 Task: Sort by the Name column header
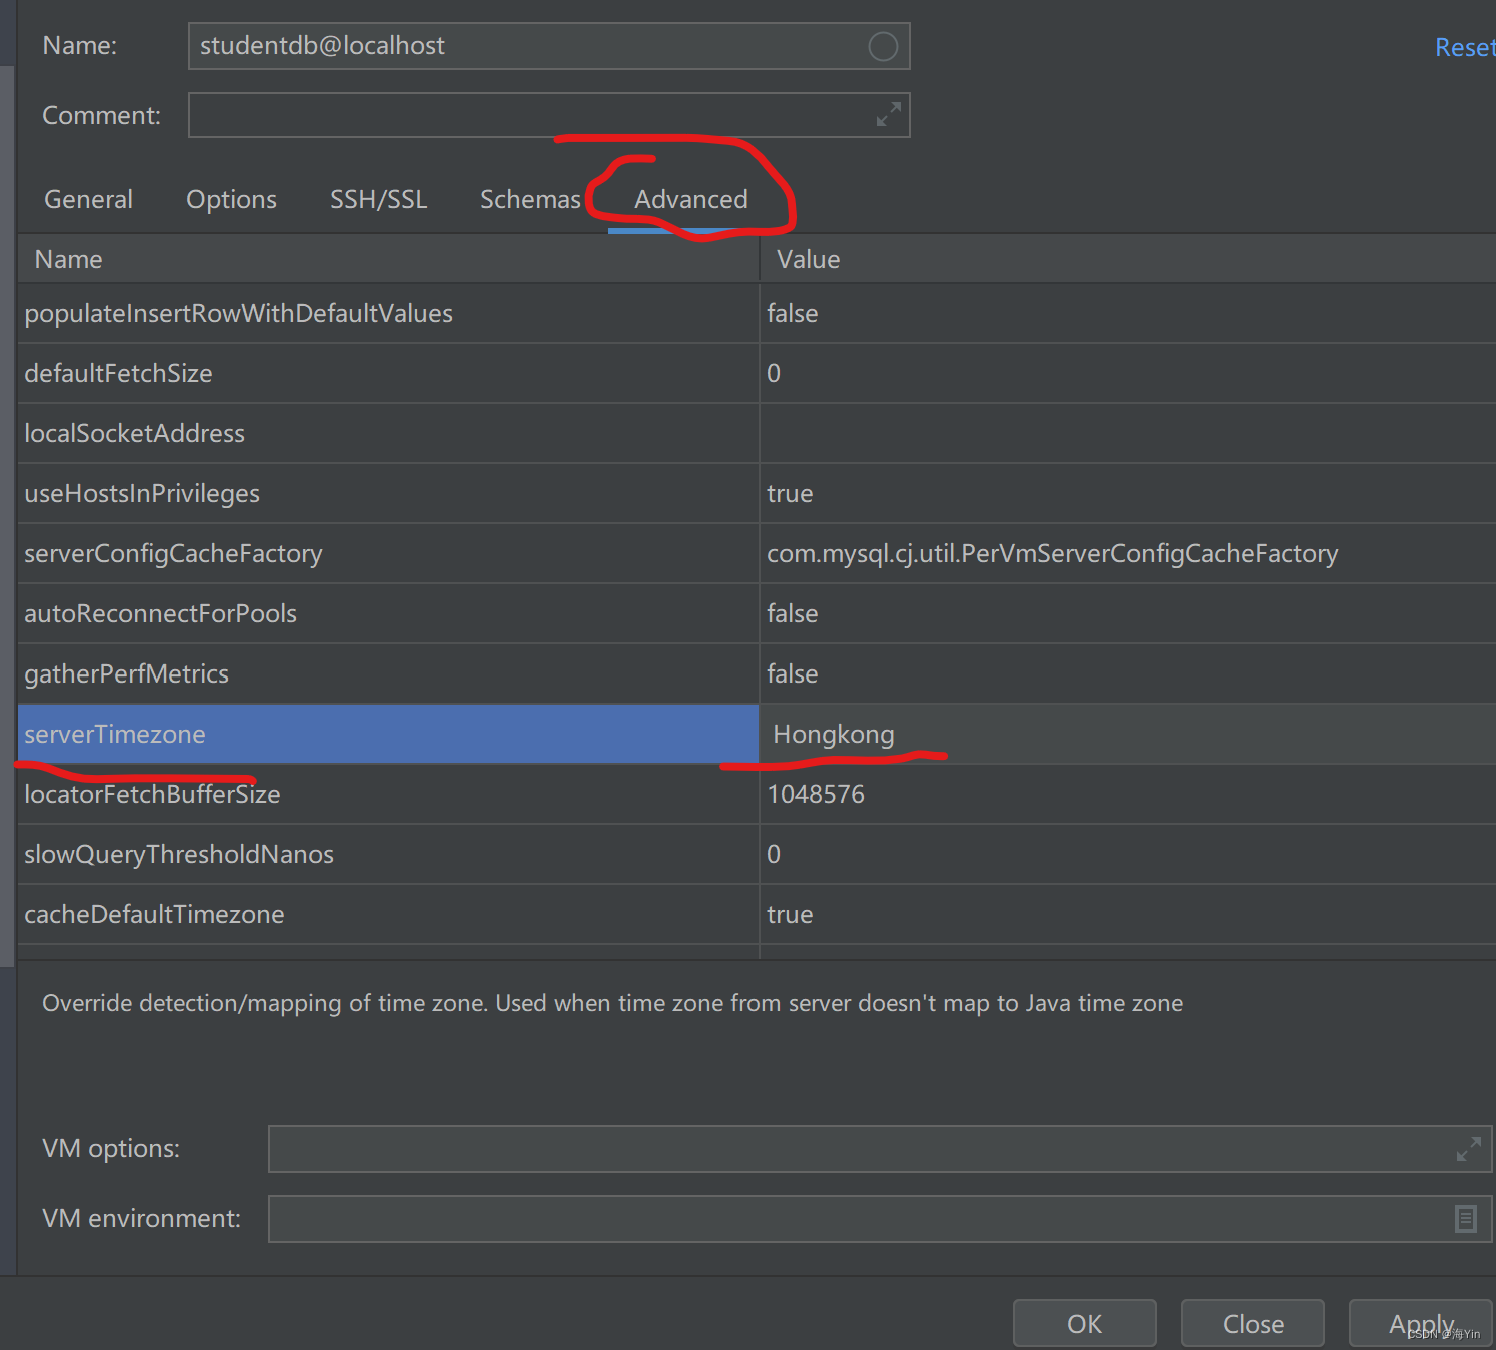388,259
